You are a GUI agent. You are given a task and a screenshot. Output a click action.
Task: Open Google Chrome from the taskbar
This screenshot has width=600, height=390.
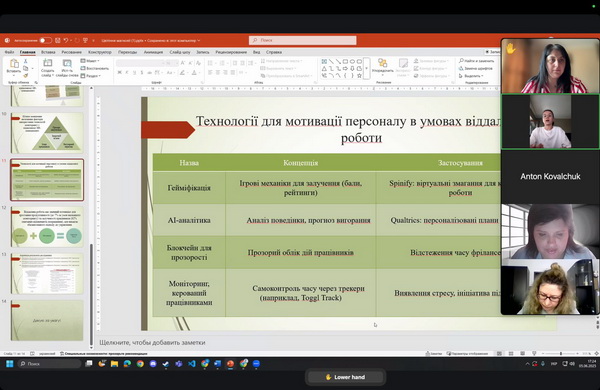pos(140,364)
